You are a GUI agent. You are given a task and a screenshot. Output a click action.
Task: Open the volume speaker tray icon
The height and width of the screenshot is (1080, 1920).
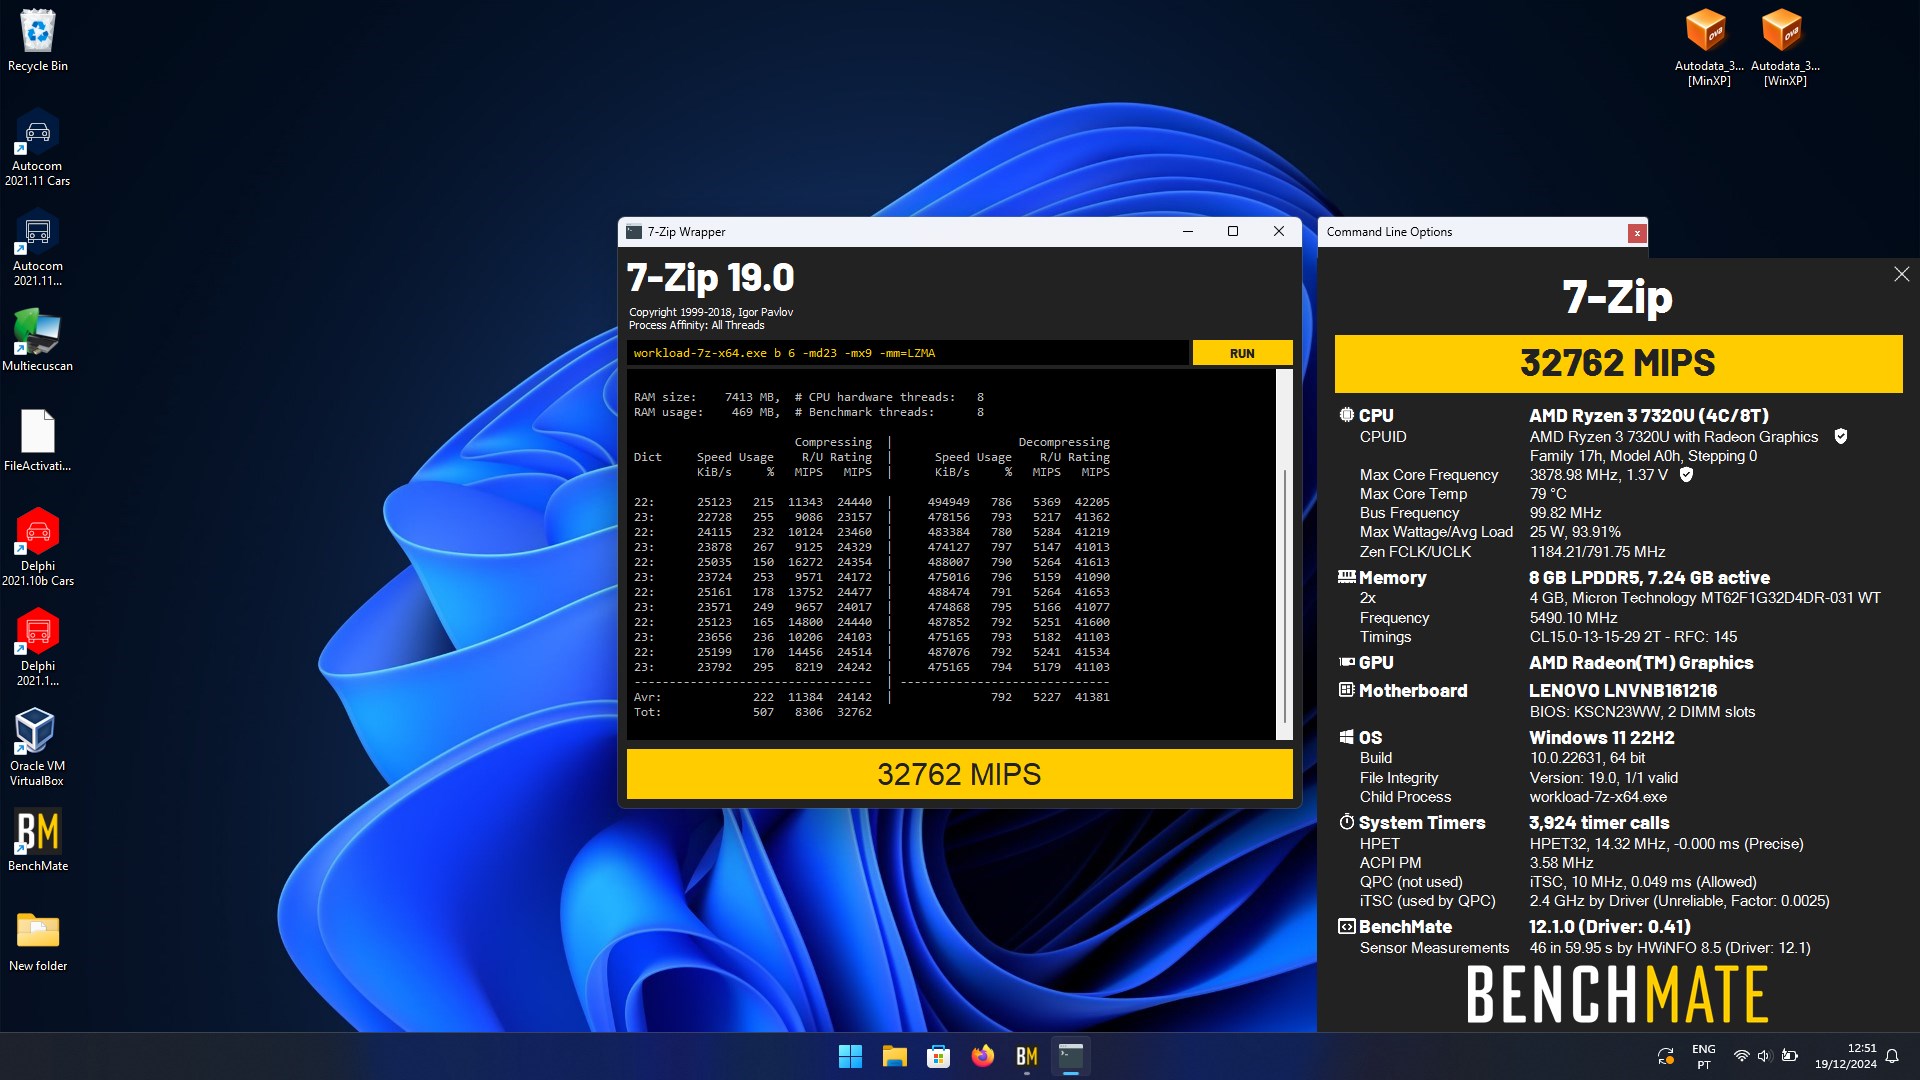coord(1764,1056)
